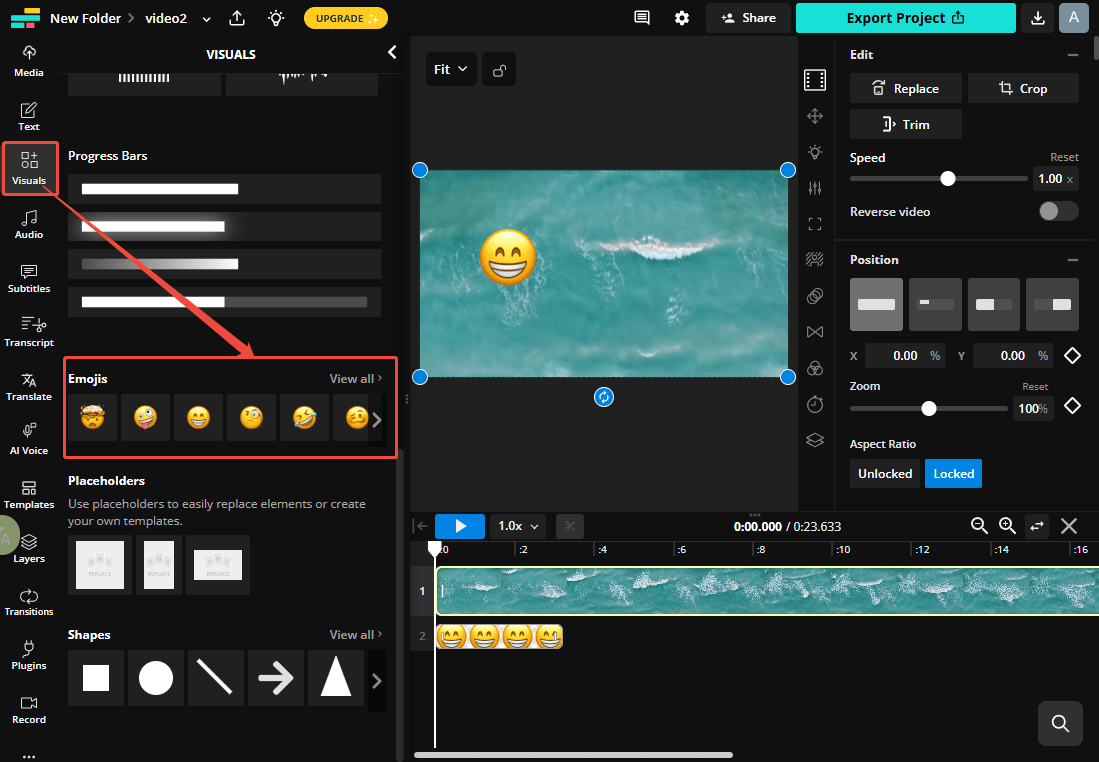
Task: Enable Reverse video
Action: coord(1056,211)
